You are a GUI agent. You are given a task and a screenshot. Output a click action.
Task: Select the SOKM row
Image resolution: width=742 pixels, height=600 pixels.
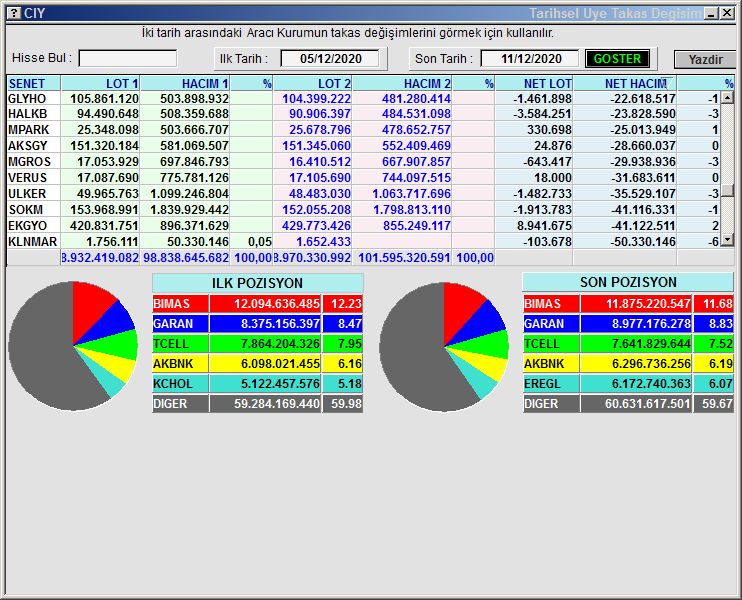(363, 210)
